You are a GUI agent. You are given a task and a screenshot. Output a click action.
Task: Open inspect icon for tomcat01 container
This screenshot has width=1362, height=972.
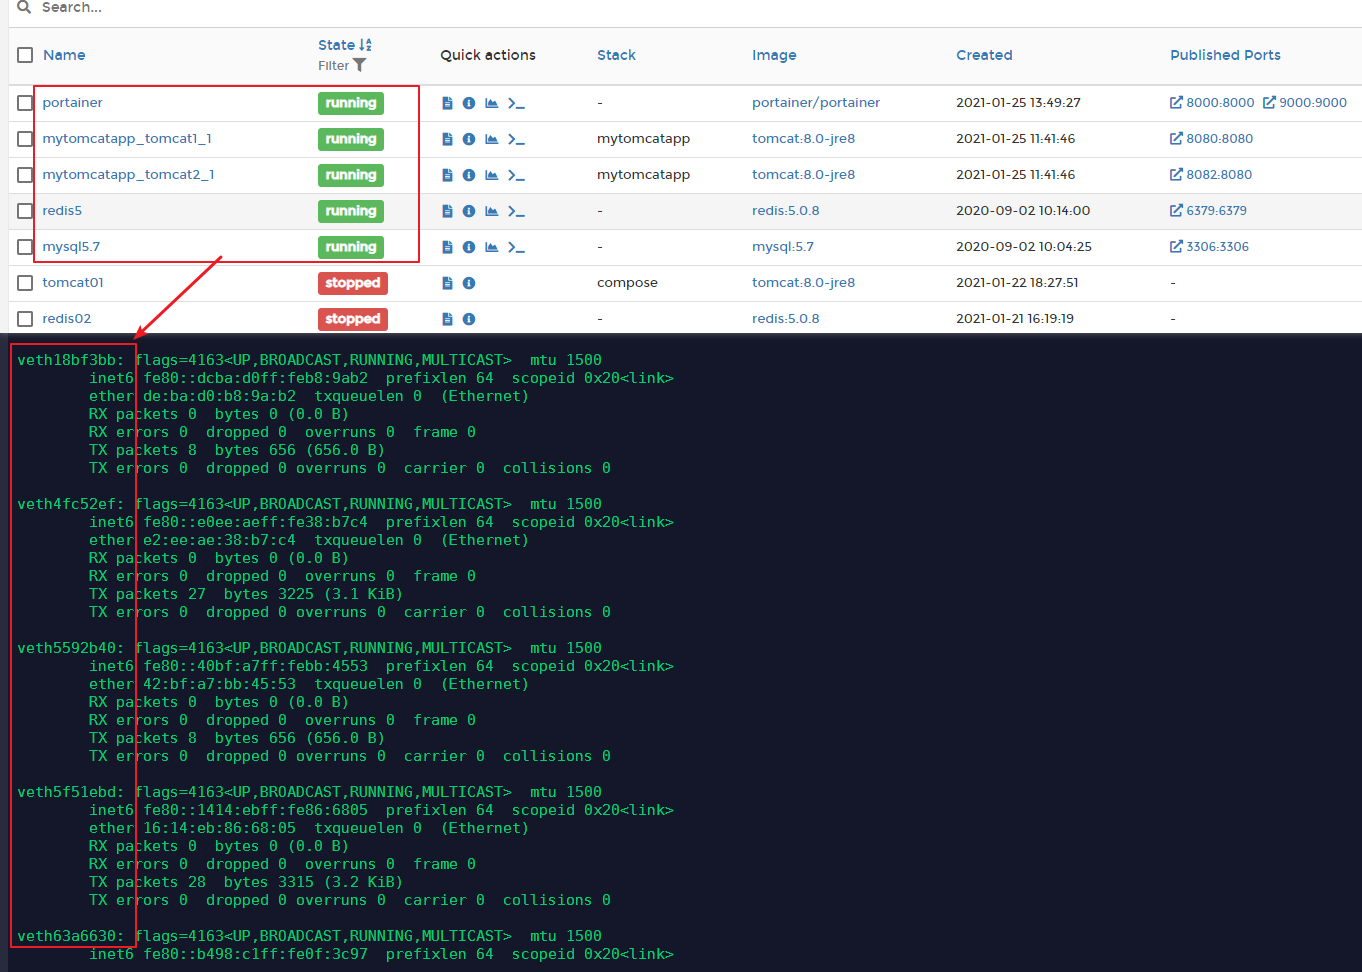click(469, 283)
